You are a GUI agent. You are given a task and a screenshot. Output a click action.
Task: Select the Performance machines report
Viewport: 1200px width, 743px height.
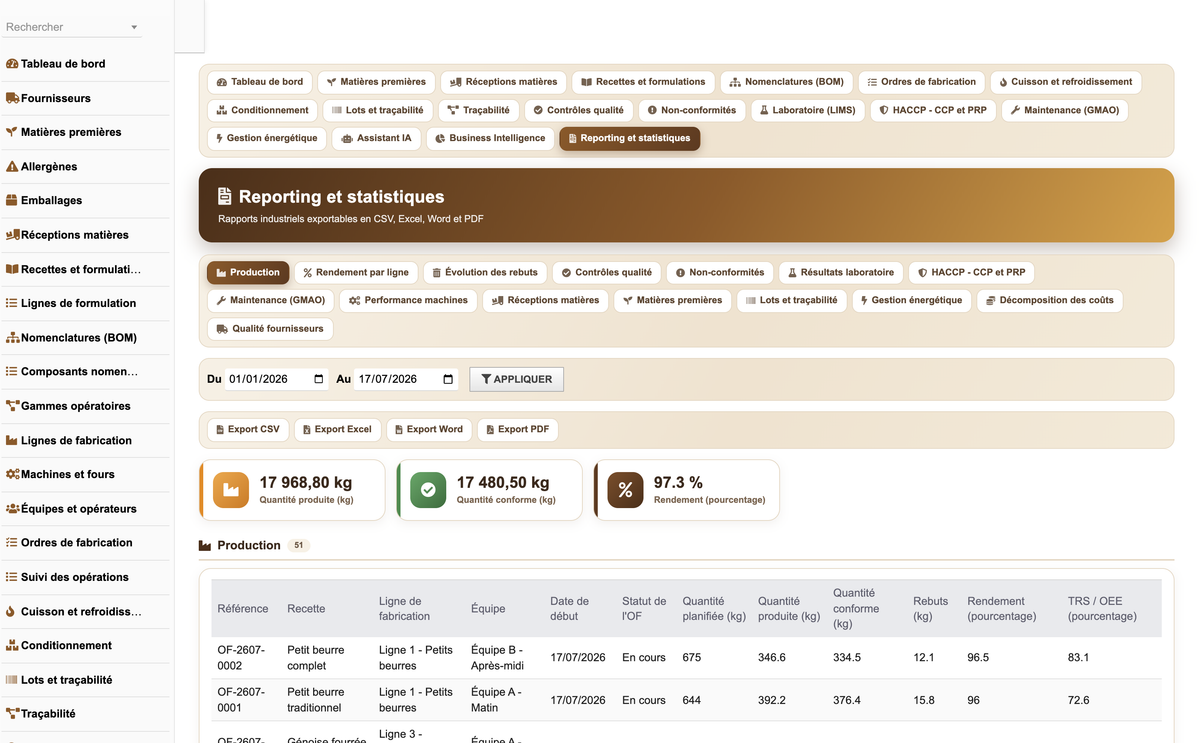pos(408,300)
